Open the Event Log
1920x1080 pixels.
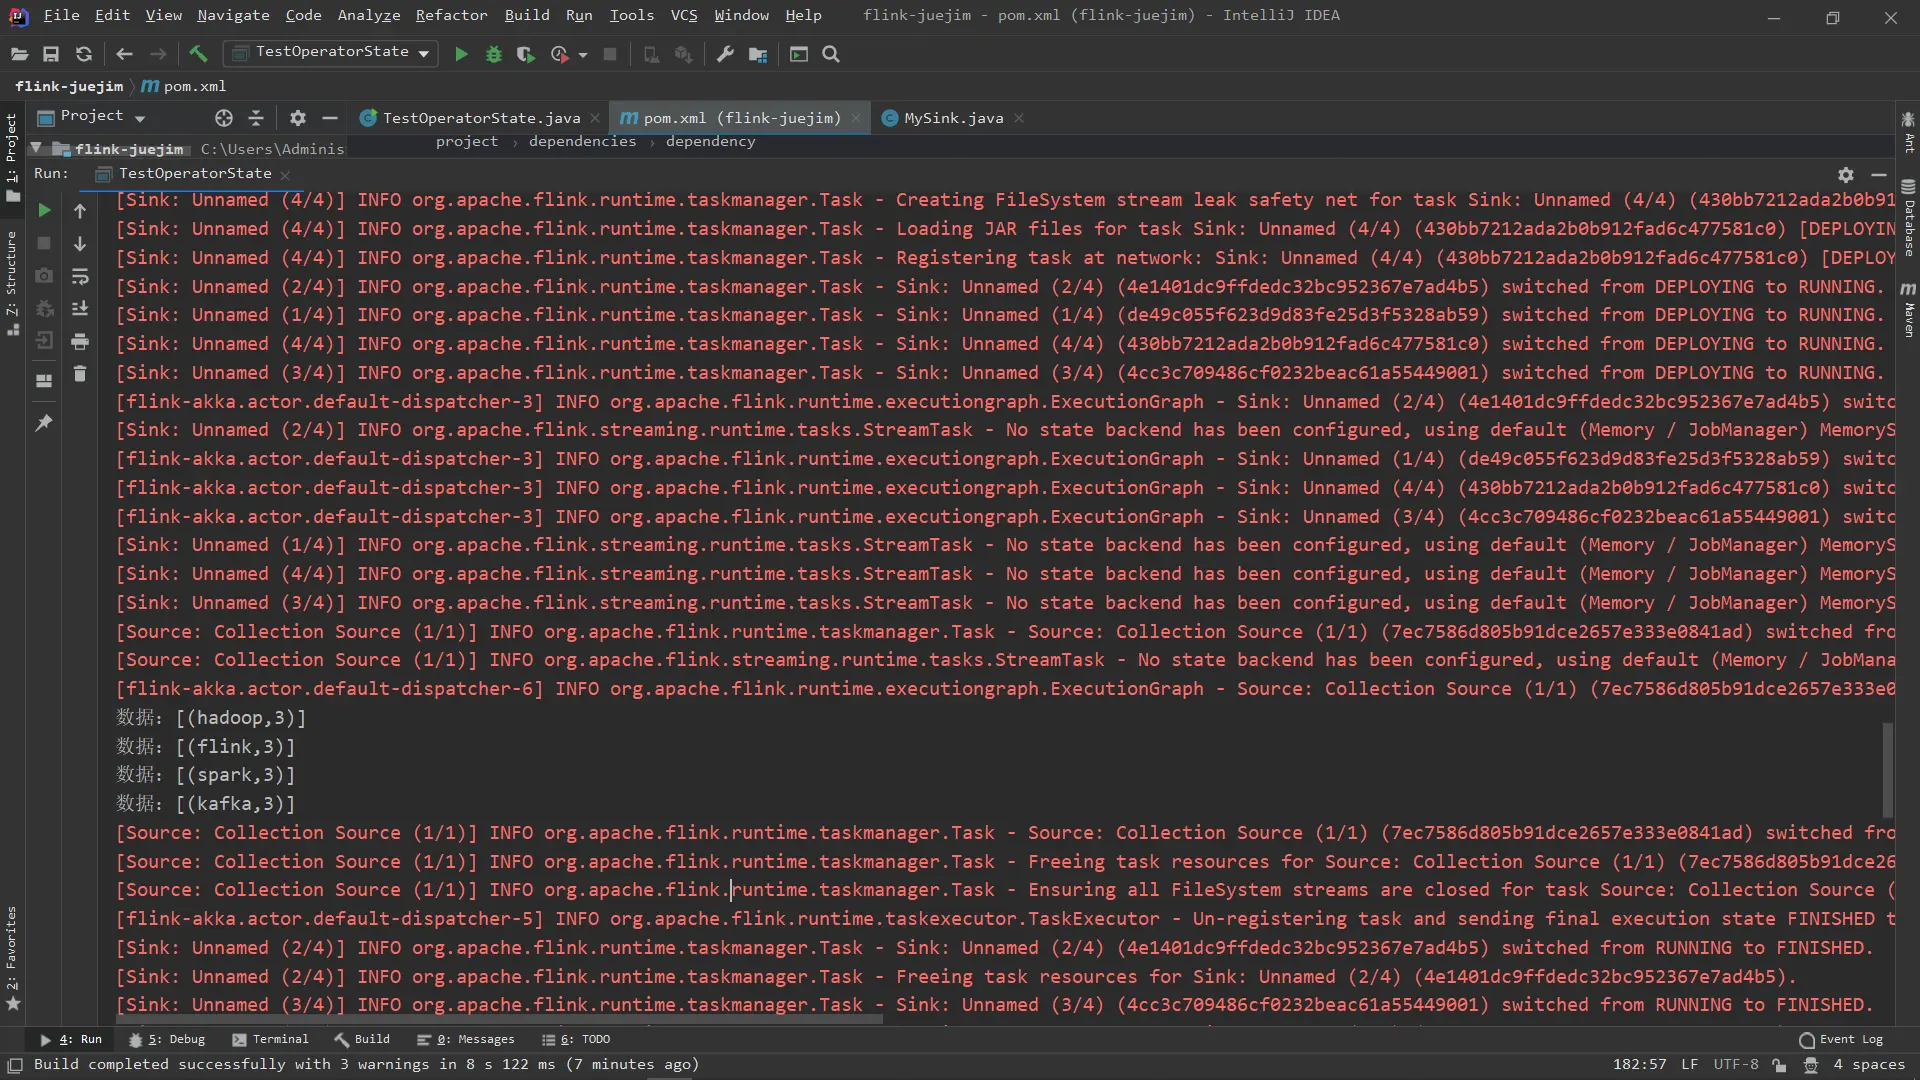(x=1841, y=1039)
